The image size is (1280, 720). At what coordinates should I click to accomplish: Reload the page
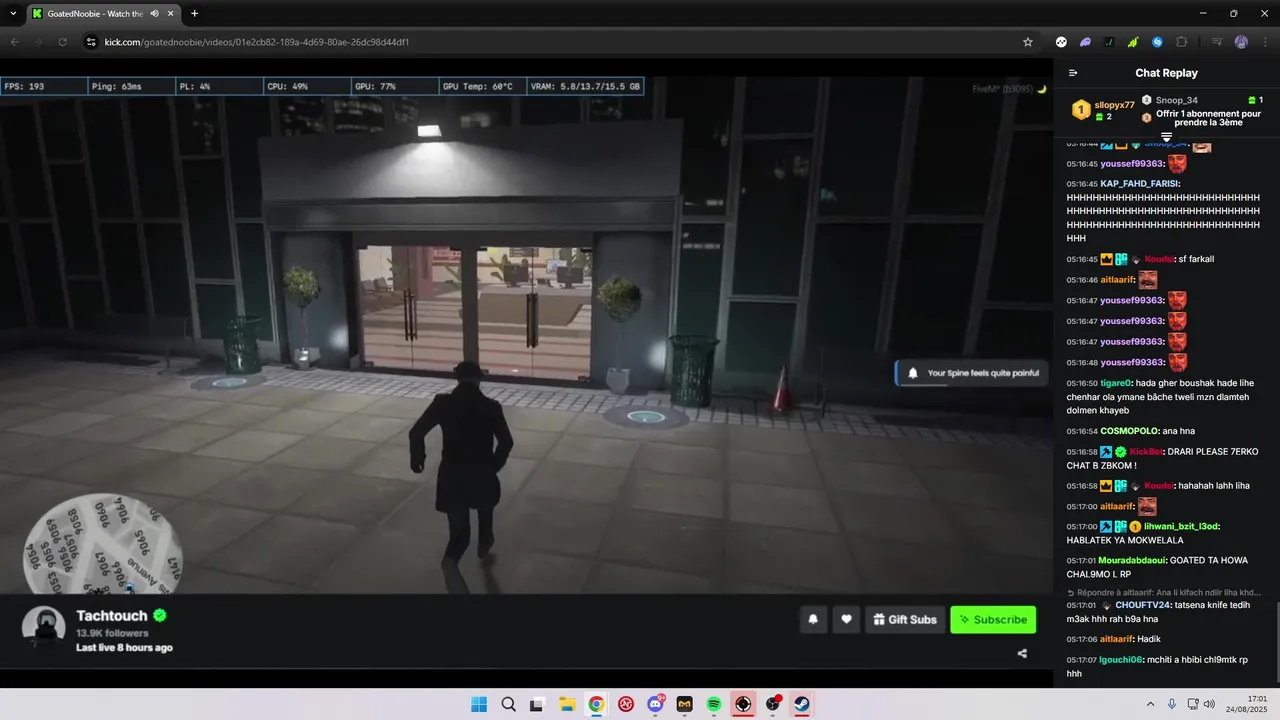click(63, 42)
